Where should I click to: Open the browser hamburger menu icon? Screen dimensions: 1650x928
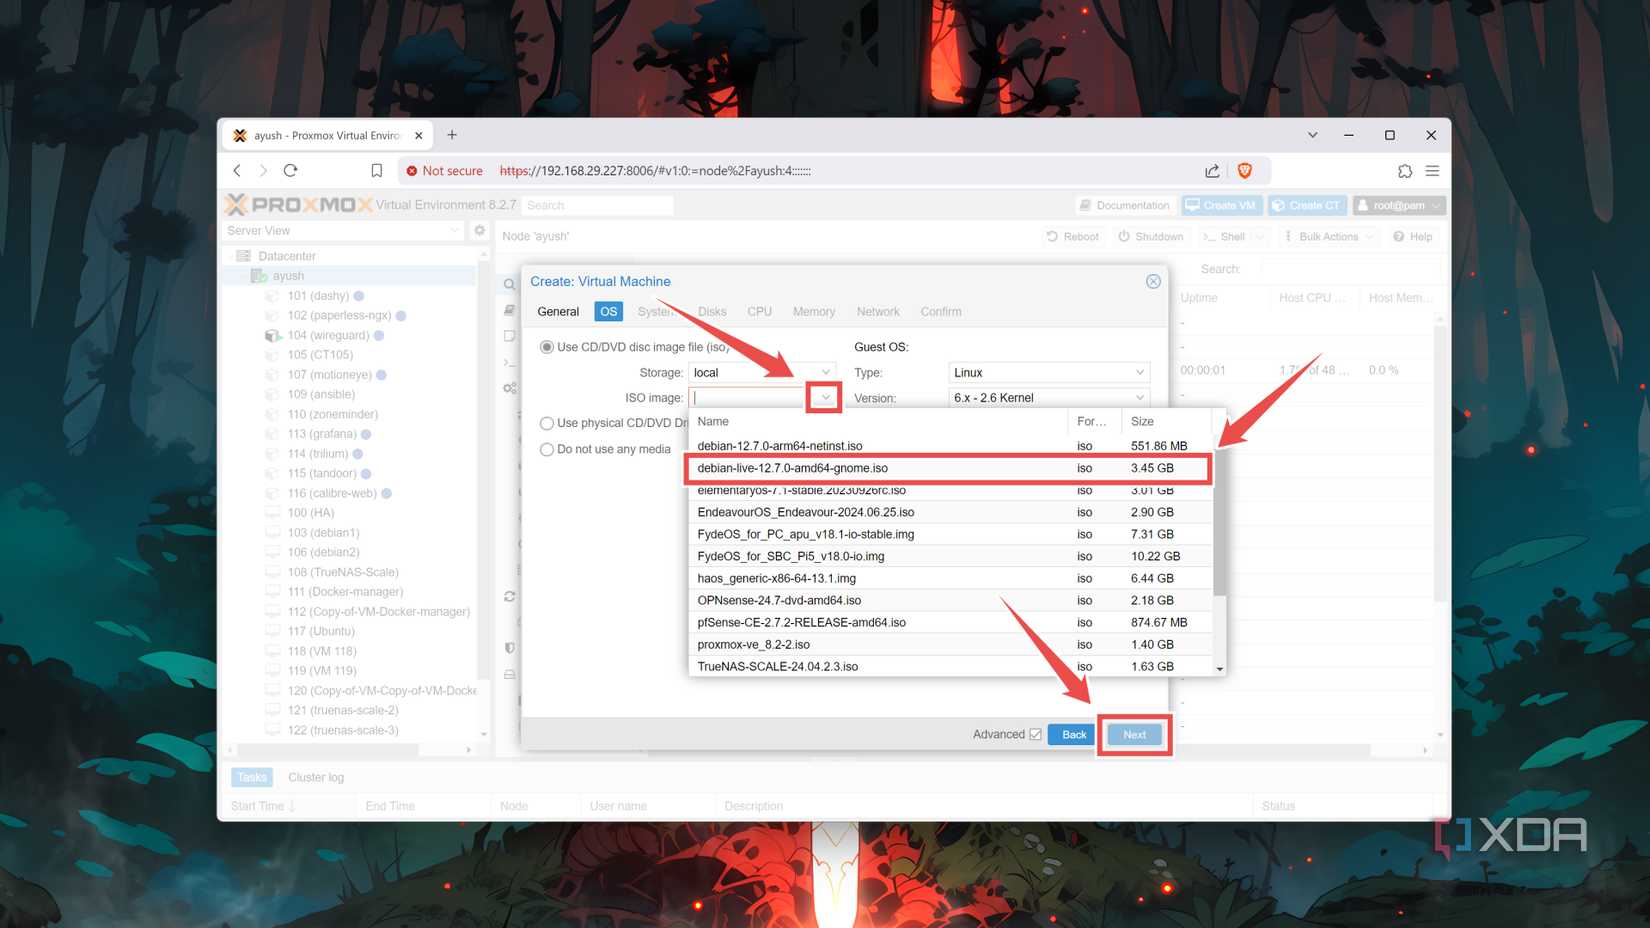1432,171
